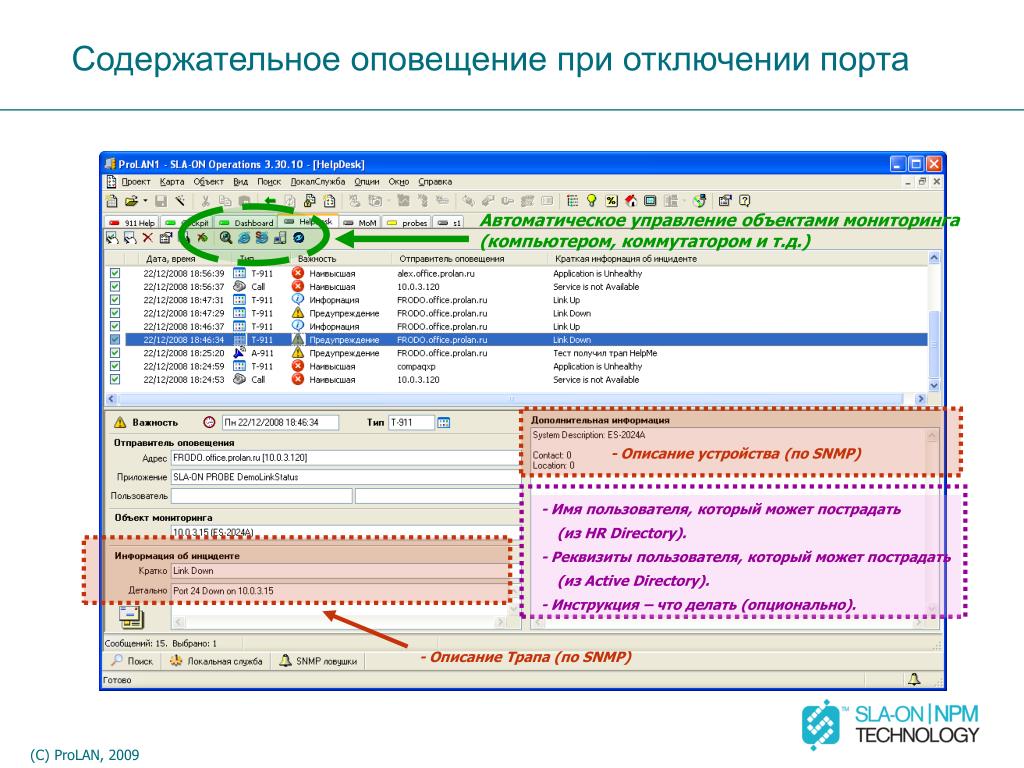This screenshot has height=768, width=1024.
Task: Click the Локальная служба bottom tab
Action: (x=216, y=661)
